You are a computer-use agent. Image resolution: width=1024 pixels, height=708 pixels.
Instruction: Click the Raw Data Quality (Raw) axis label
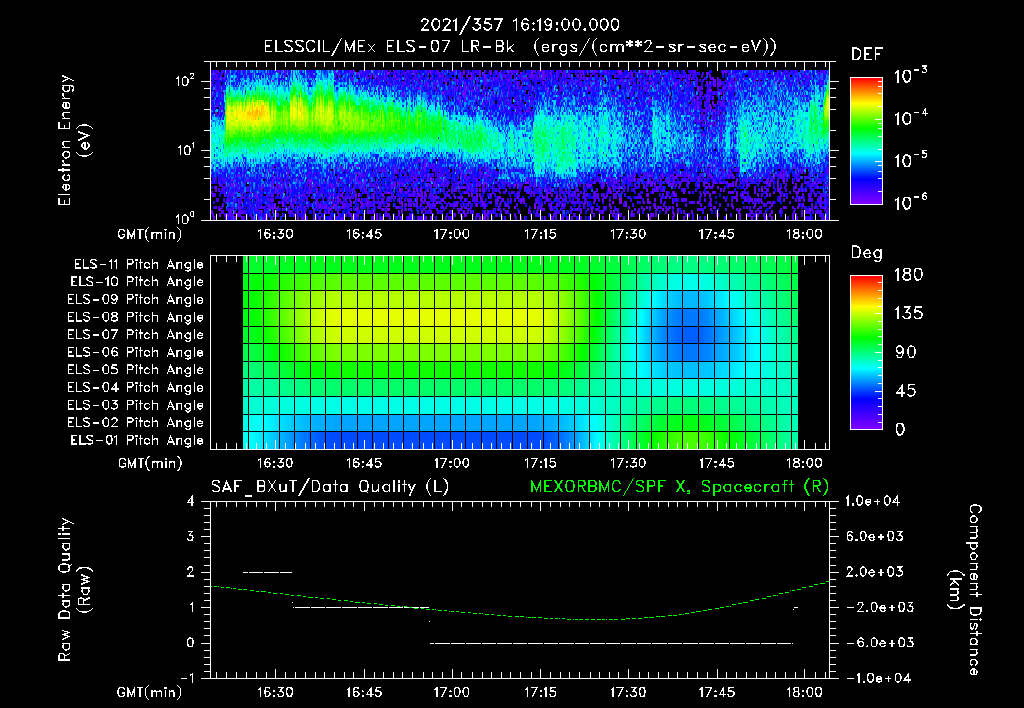pyautogui.click(x=74, y=590)
